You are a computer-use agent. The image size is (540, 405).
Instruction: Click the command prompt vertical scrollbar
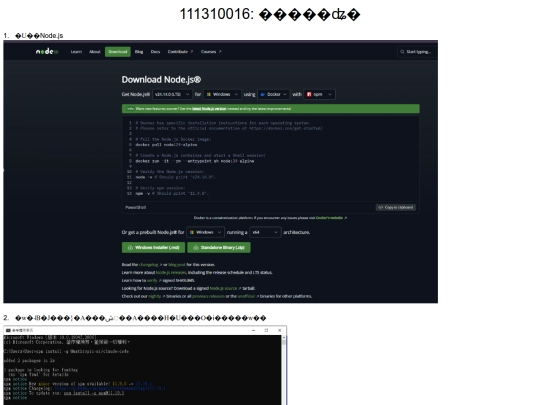pos(284,370)
